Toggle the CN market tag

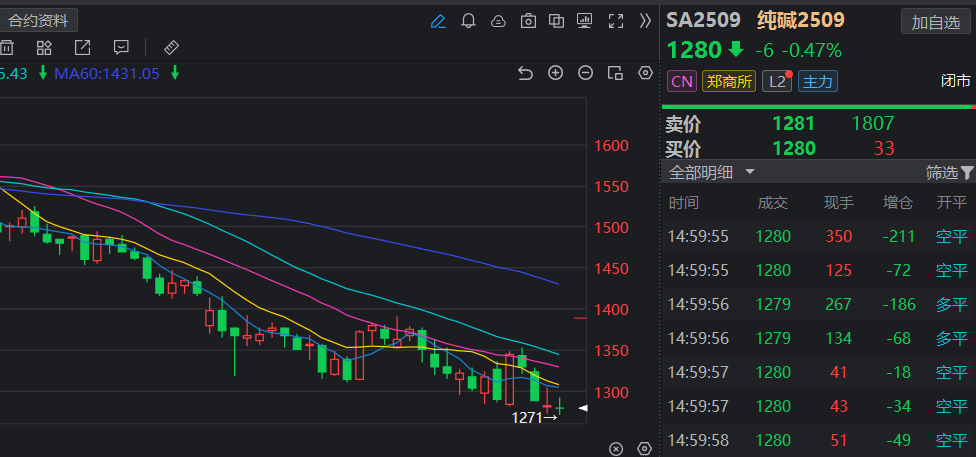[x=681, y=81]
